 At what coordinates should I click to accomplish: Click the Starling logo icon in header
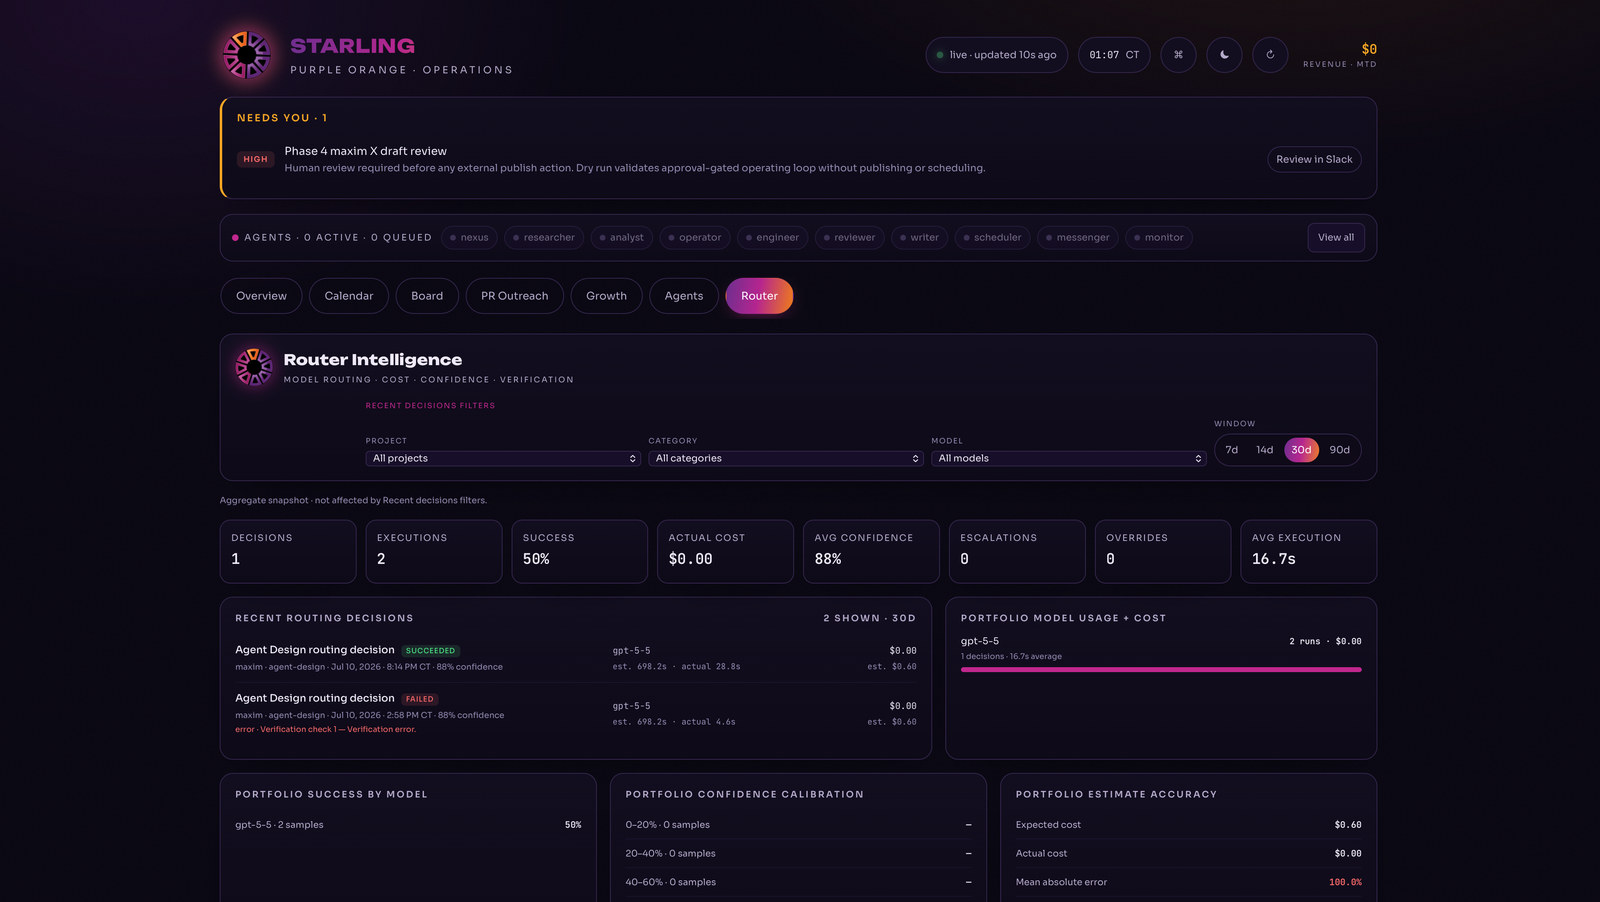246,55
